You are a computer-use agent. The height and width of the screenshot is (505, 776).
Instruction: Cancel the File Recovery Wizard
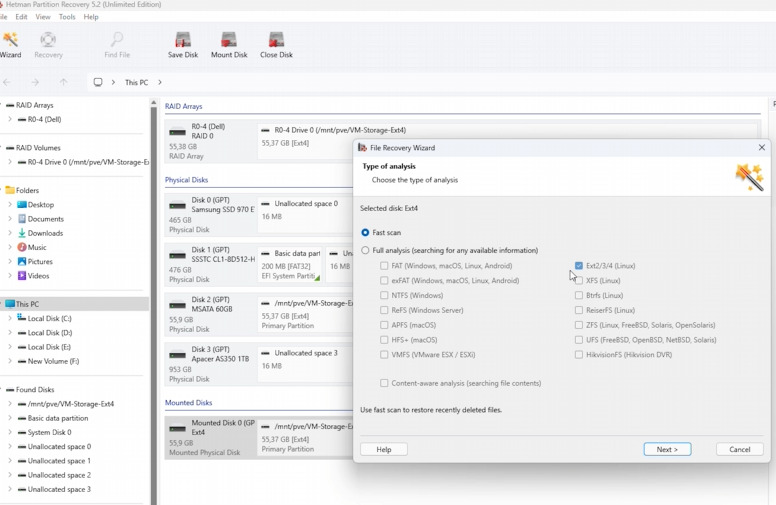click(x=739, y=449)
